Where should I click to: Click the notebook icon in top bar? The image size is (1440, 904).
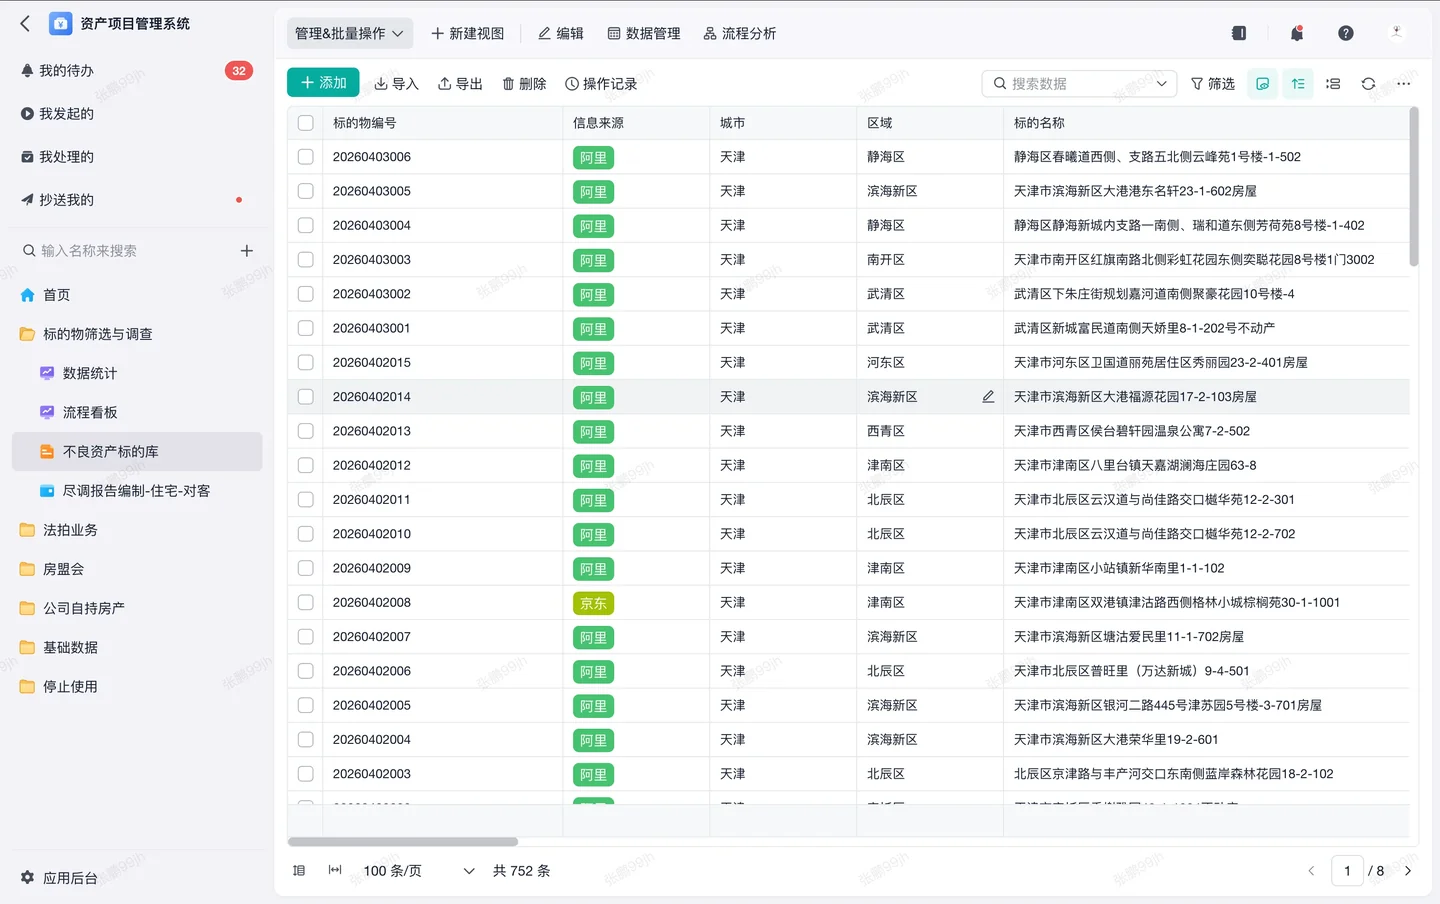(1239, 33)
